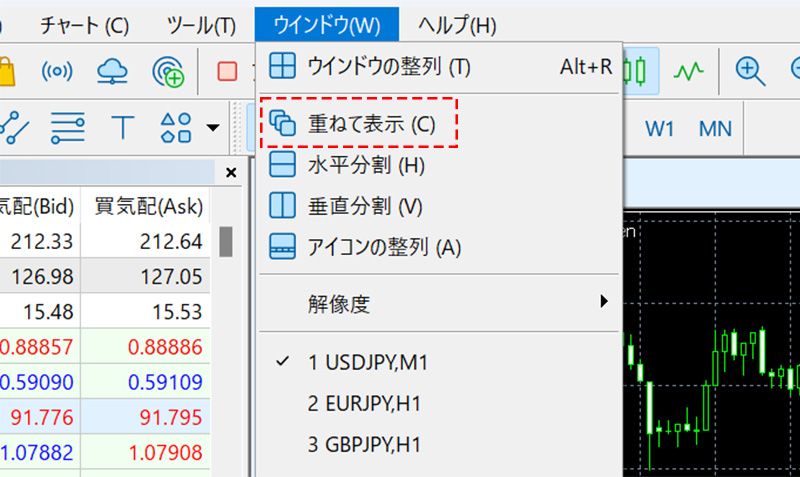This screenshot has height=477, width=800.
Task: Select the MN timeframe button
Action: coord(715,128)
